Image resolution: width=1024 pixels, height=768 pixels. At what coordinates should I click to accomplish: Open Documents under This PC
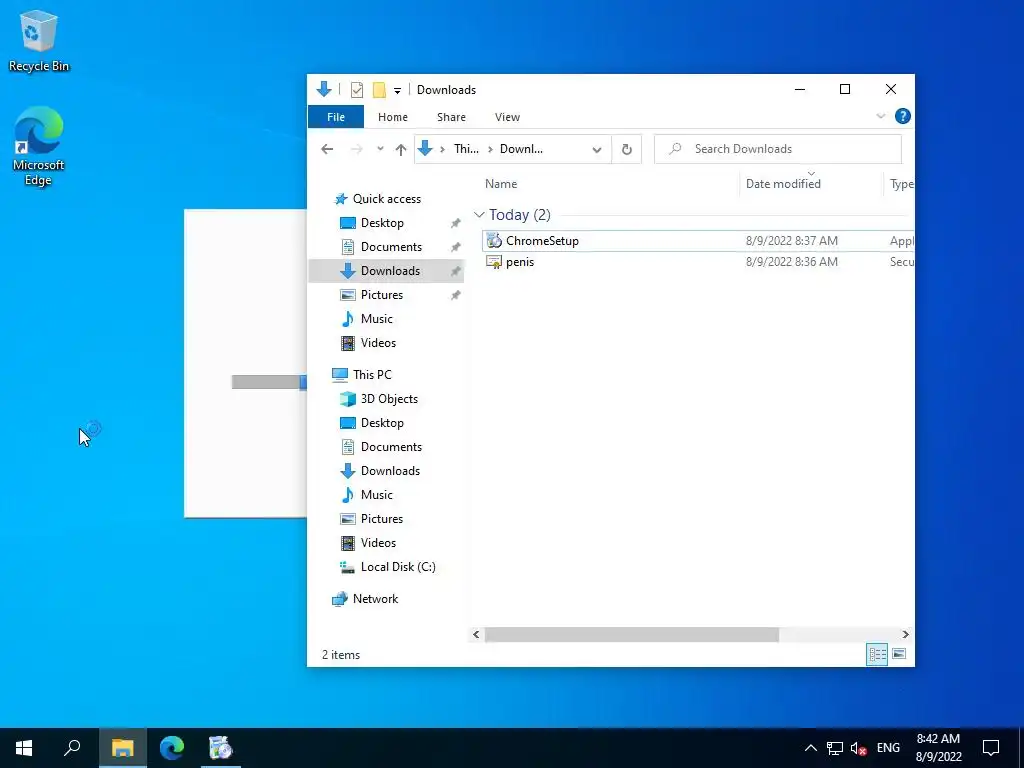click(391, 447)
